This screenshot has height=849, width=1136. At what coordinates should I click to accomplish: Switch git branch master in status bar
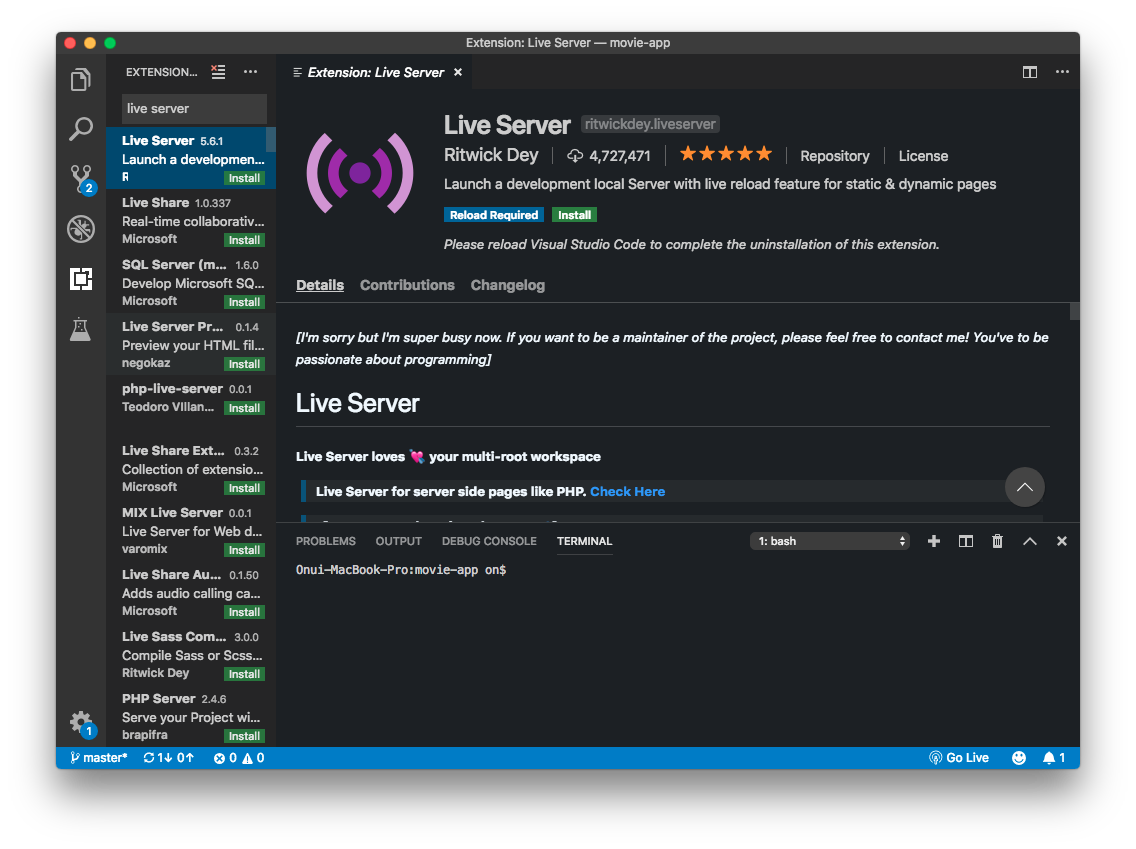tap(99, 758)
